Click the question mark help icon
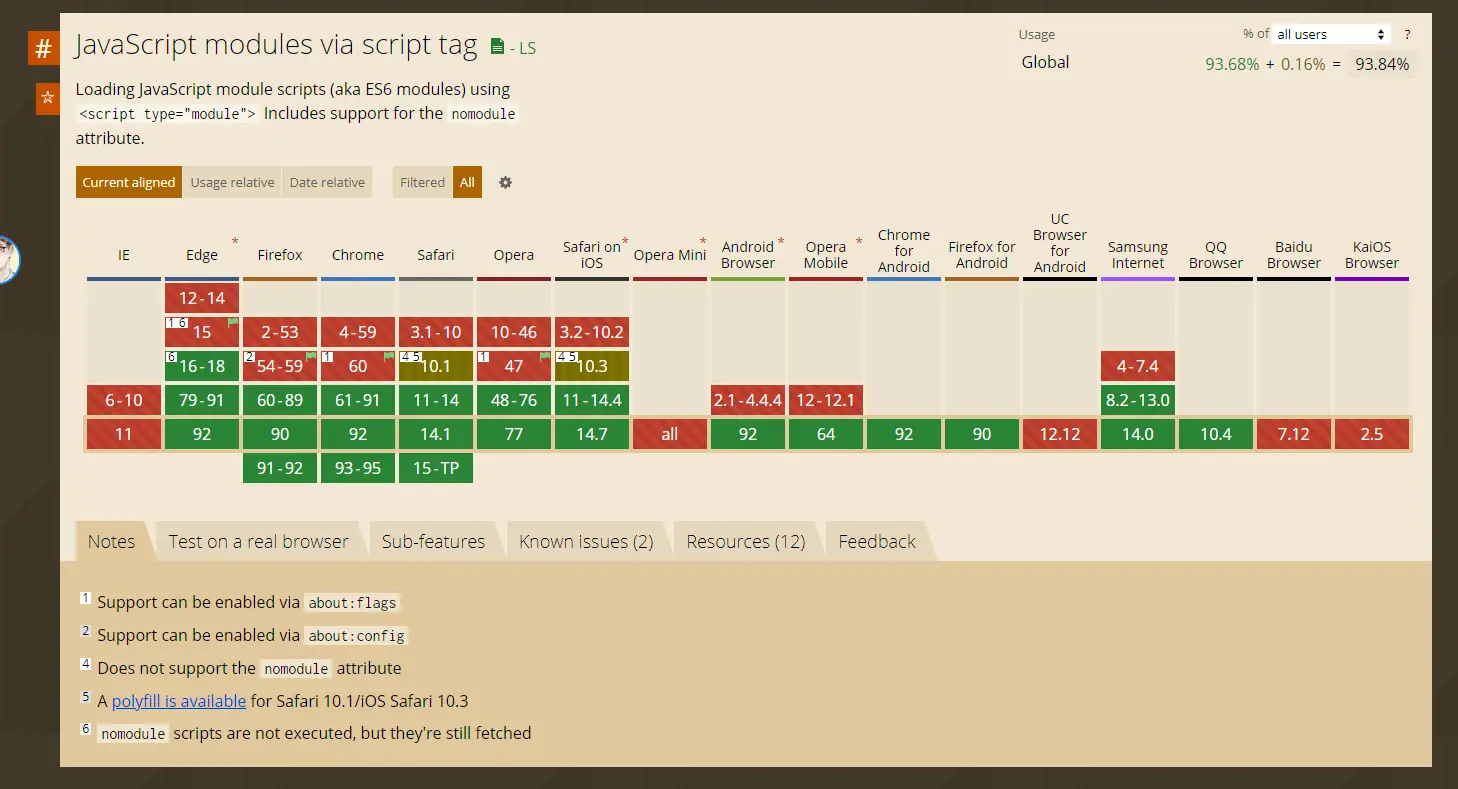 click(1407, 34)
